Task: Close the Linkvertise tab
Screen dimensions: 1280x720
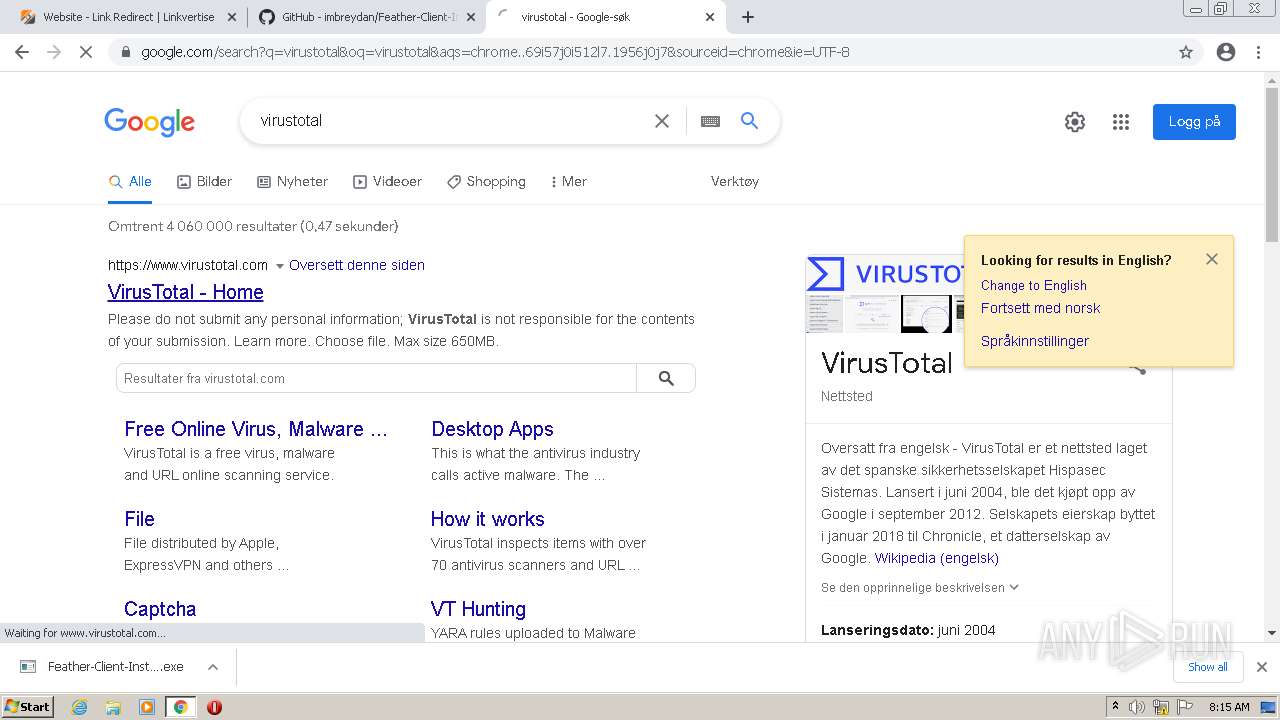Action: 232,17
